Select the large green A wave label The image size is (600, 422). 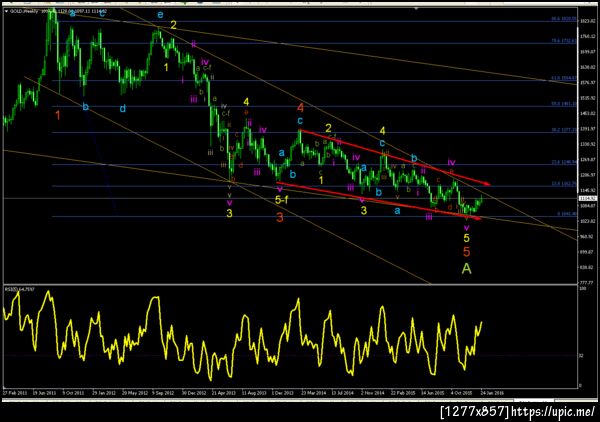pyautogui.click(x=466, y=269)
